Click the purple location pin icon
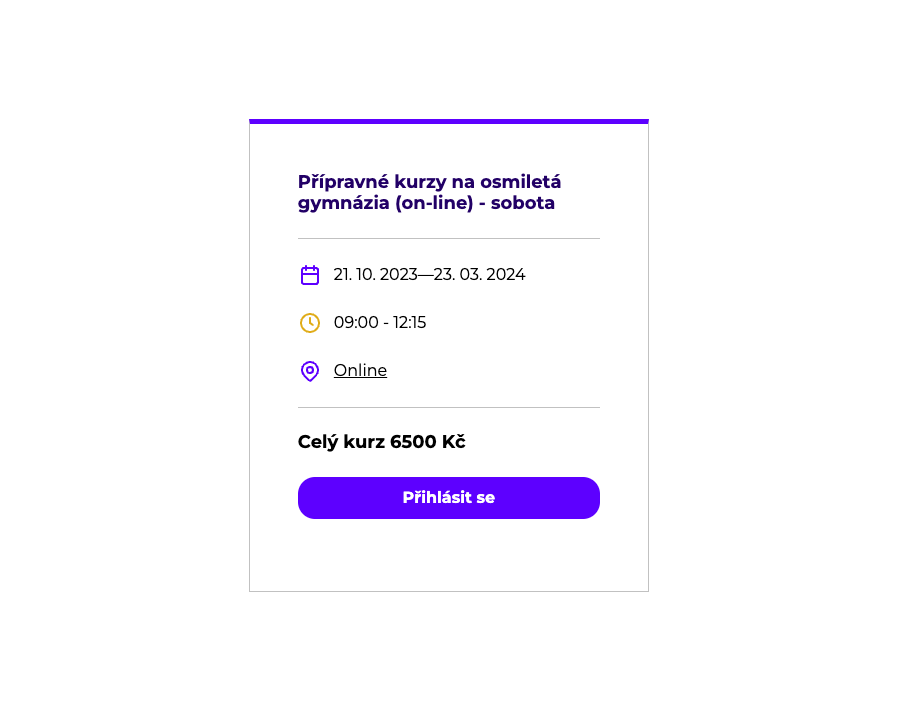This screenshot has width=900, height=720. tap(310, 371)
